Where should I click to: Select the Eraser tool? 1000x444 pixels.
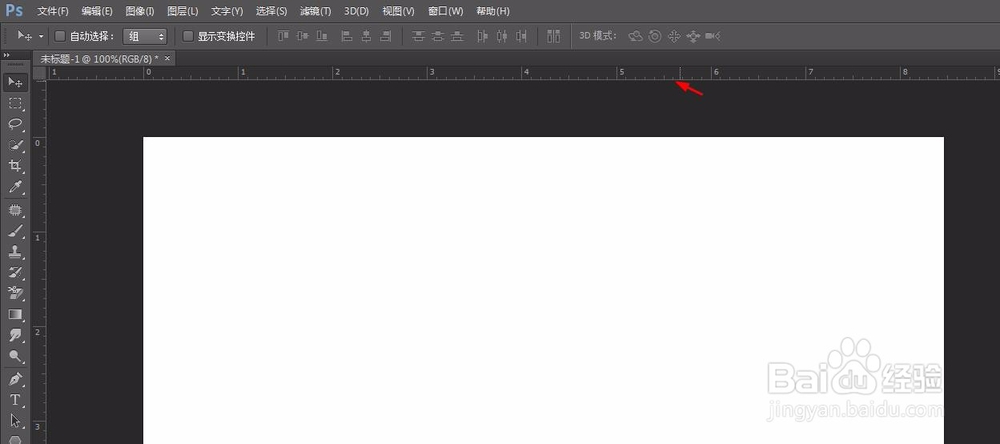tap(15, 293)
